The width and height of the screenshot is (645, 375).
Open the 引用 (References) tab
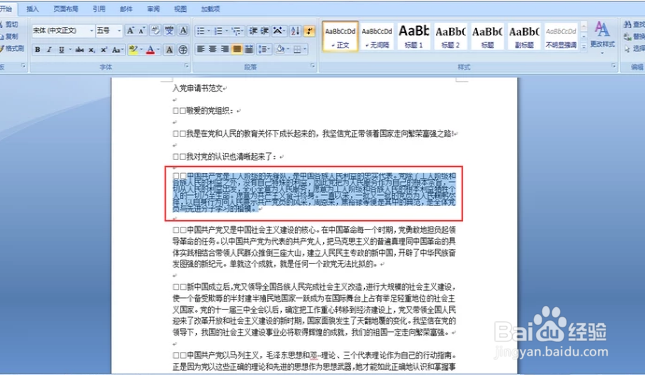coord(99,9)
